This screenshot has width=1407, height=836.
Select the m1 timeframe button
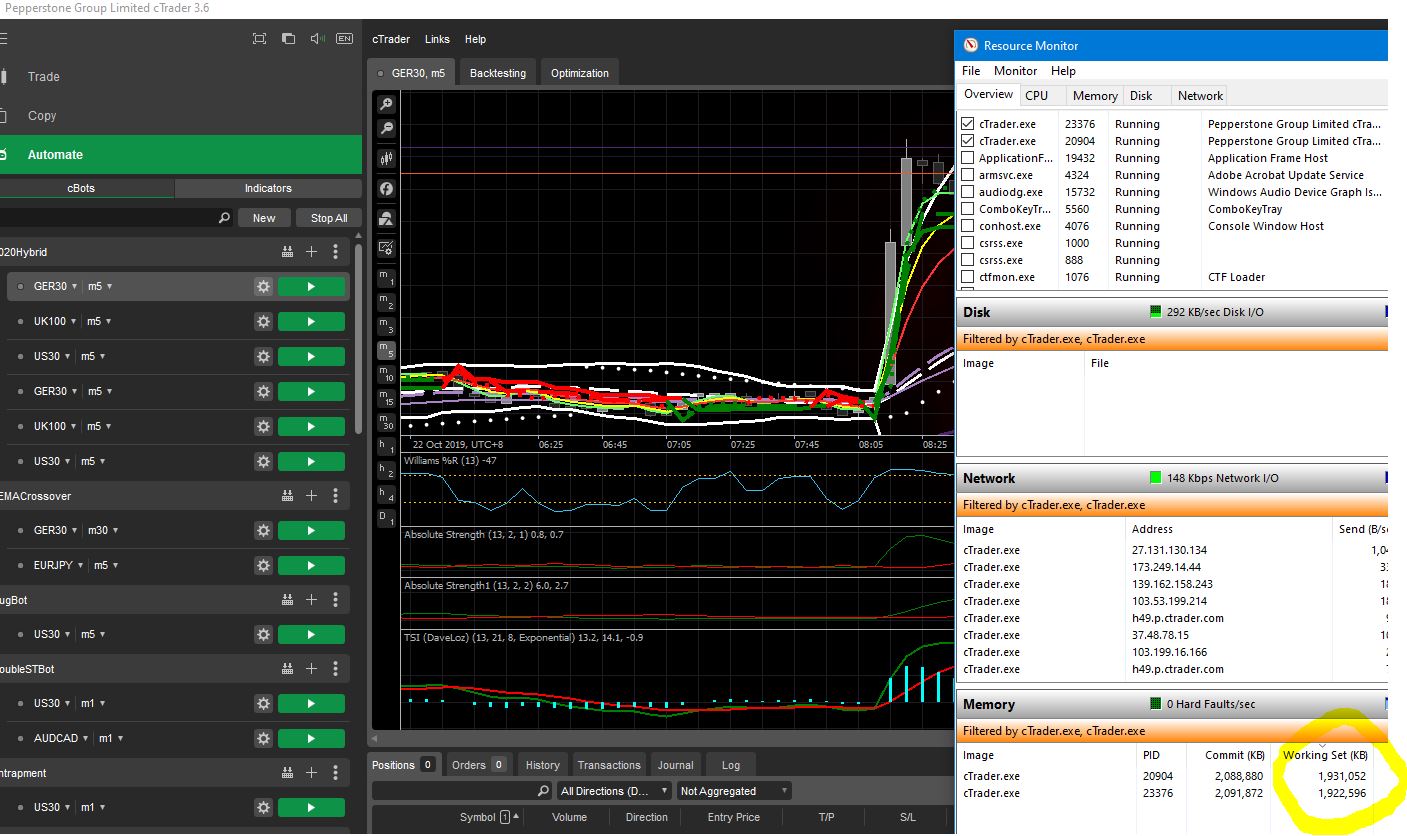point(386,278)
